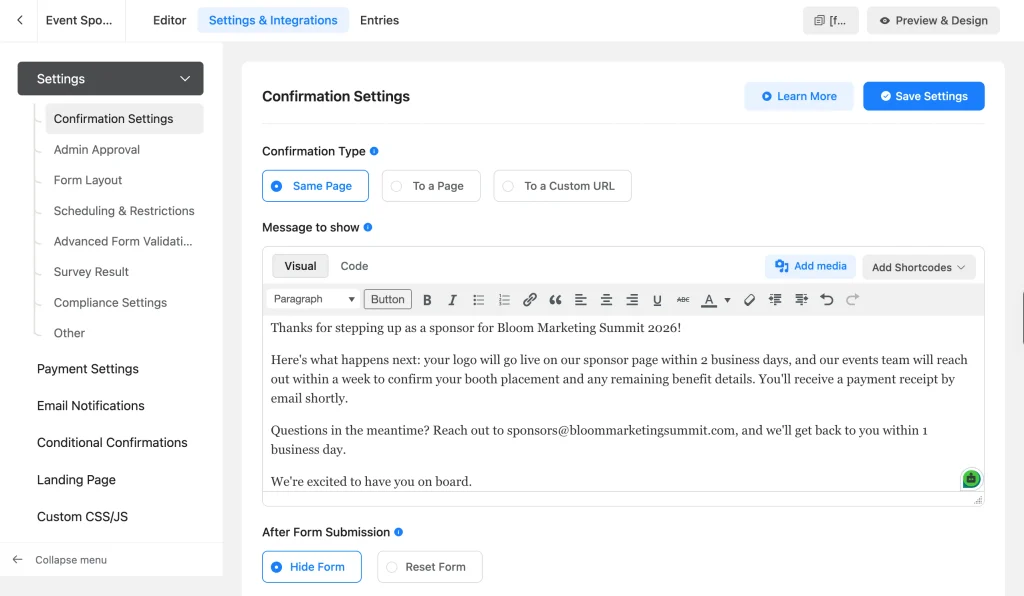Switch to the Code editor tab
This screenshot has width=1024, height=596.
point(354,266)
